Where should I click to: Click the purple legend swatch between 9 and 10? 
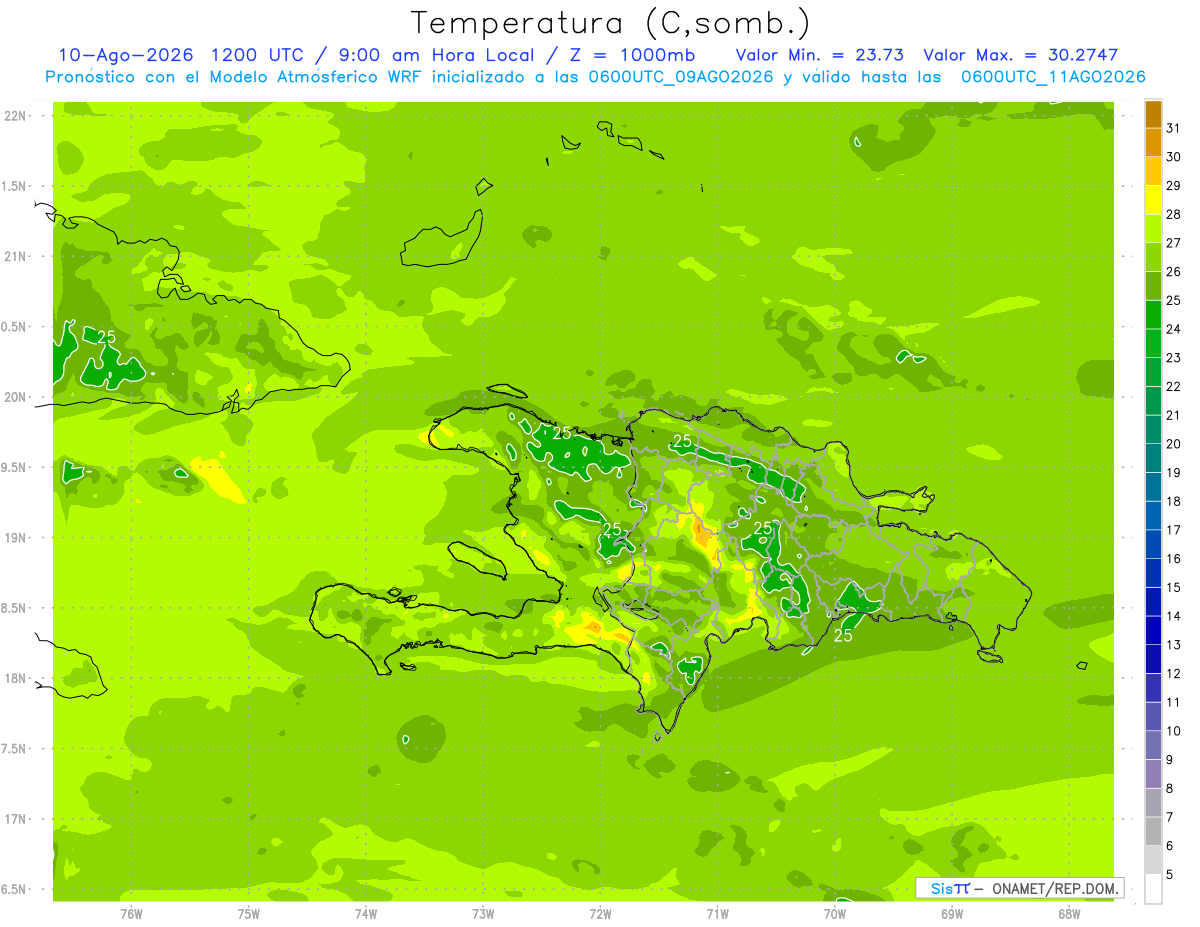tap(1153, 745)
